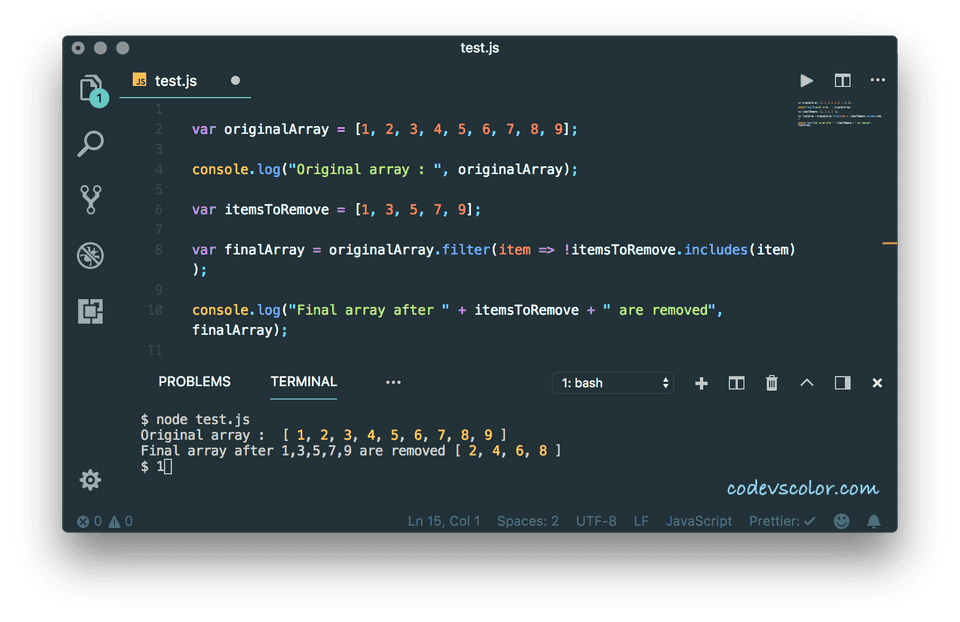960x622 pixels.
Task: Change indentation via 'Spaces: 2'
Action: coord(528,522)
